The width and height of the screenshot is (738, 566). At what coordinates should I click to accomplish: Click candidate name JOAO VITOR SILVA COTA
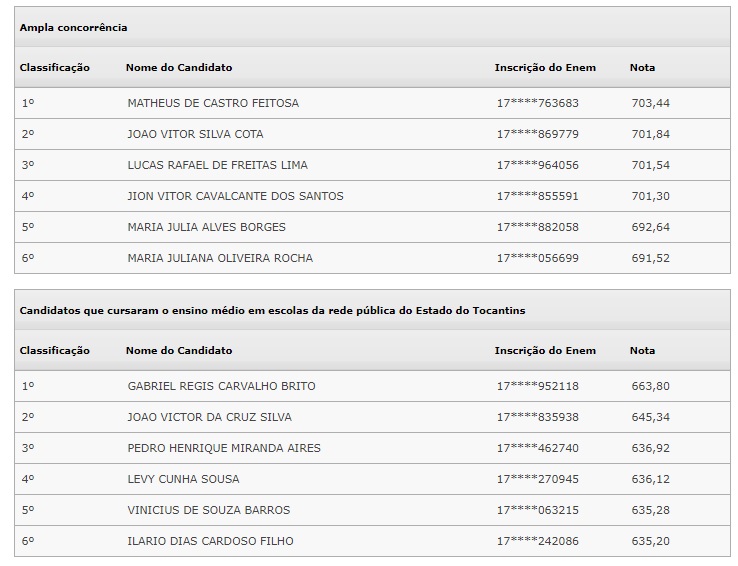coord(195,134)
